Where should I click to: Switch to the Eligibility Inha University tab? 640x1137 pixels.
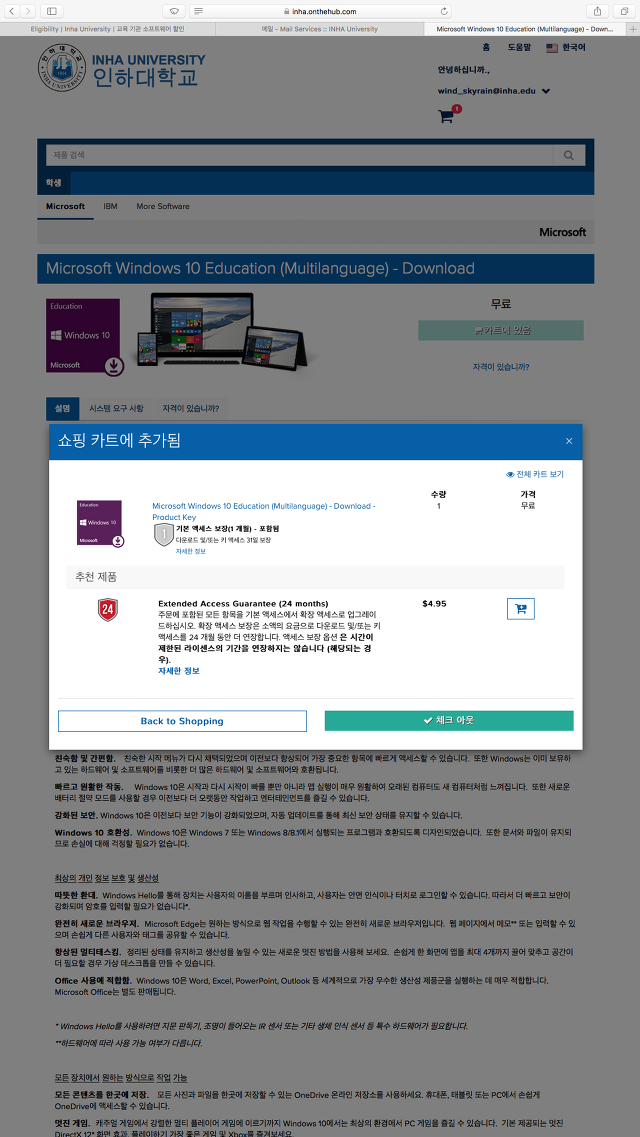coord(108,29)
